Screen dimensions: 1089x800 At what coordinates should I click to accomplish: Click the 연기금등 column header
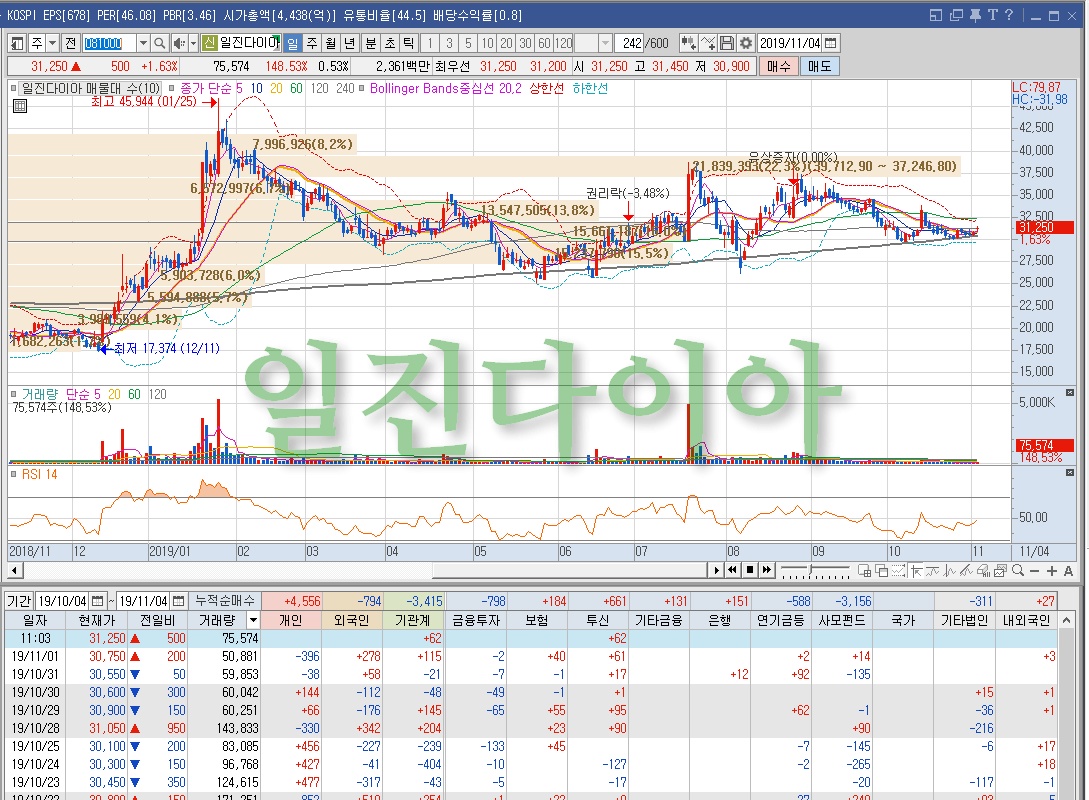pos(781,619)
